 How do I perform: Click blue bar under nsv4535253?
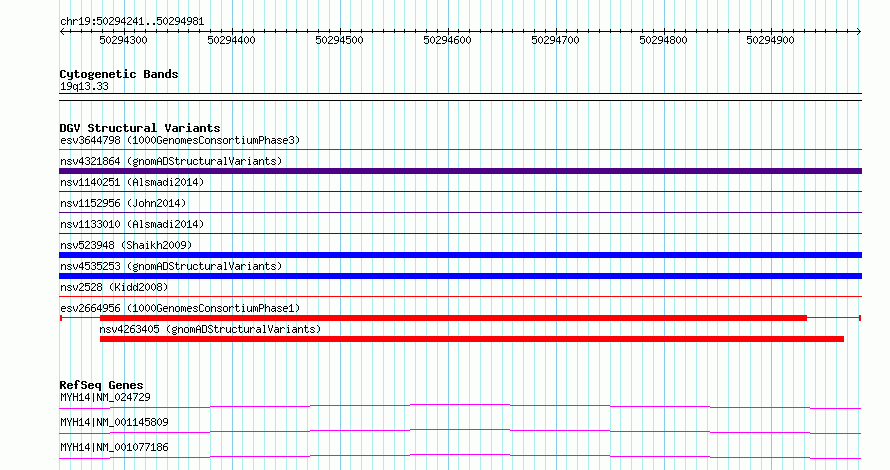(x=460, y=276)
